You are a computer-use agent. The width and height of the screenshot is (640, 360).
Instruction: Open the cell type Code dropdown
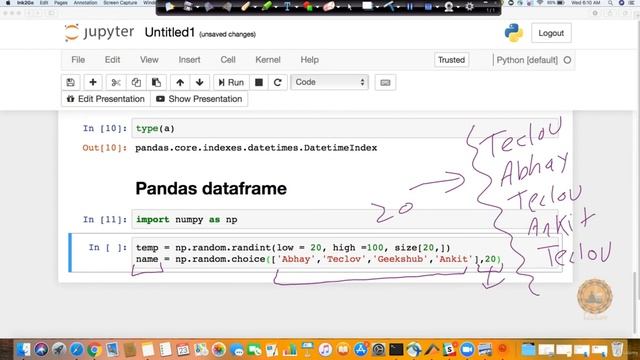click(329, 82)
